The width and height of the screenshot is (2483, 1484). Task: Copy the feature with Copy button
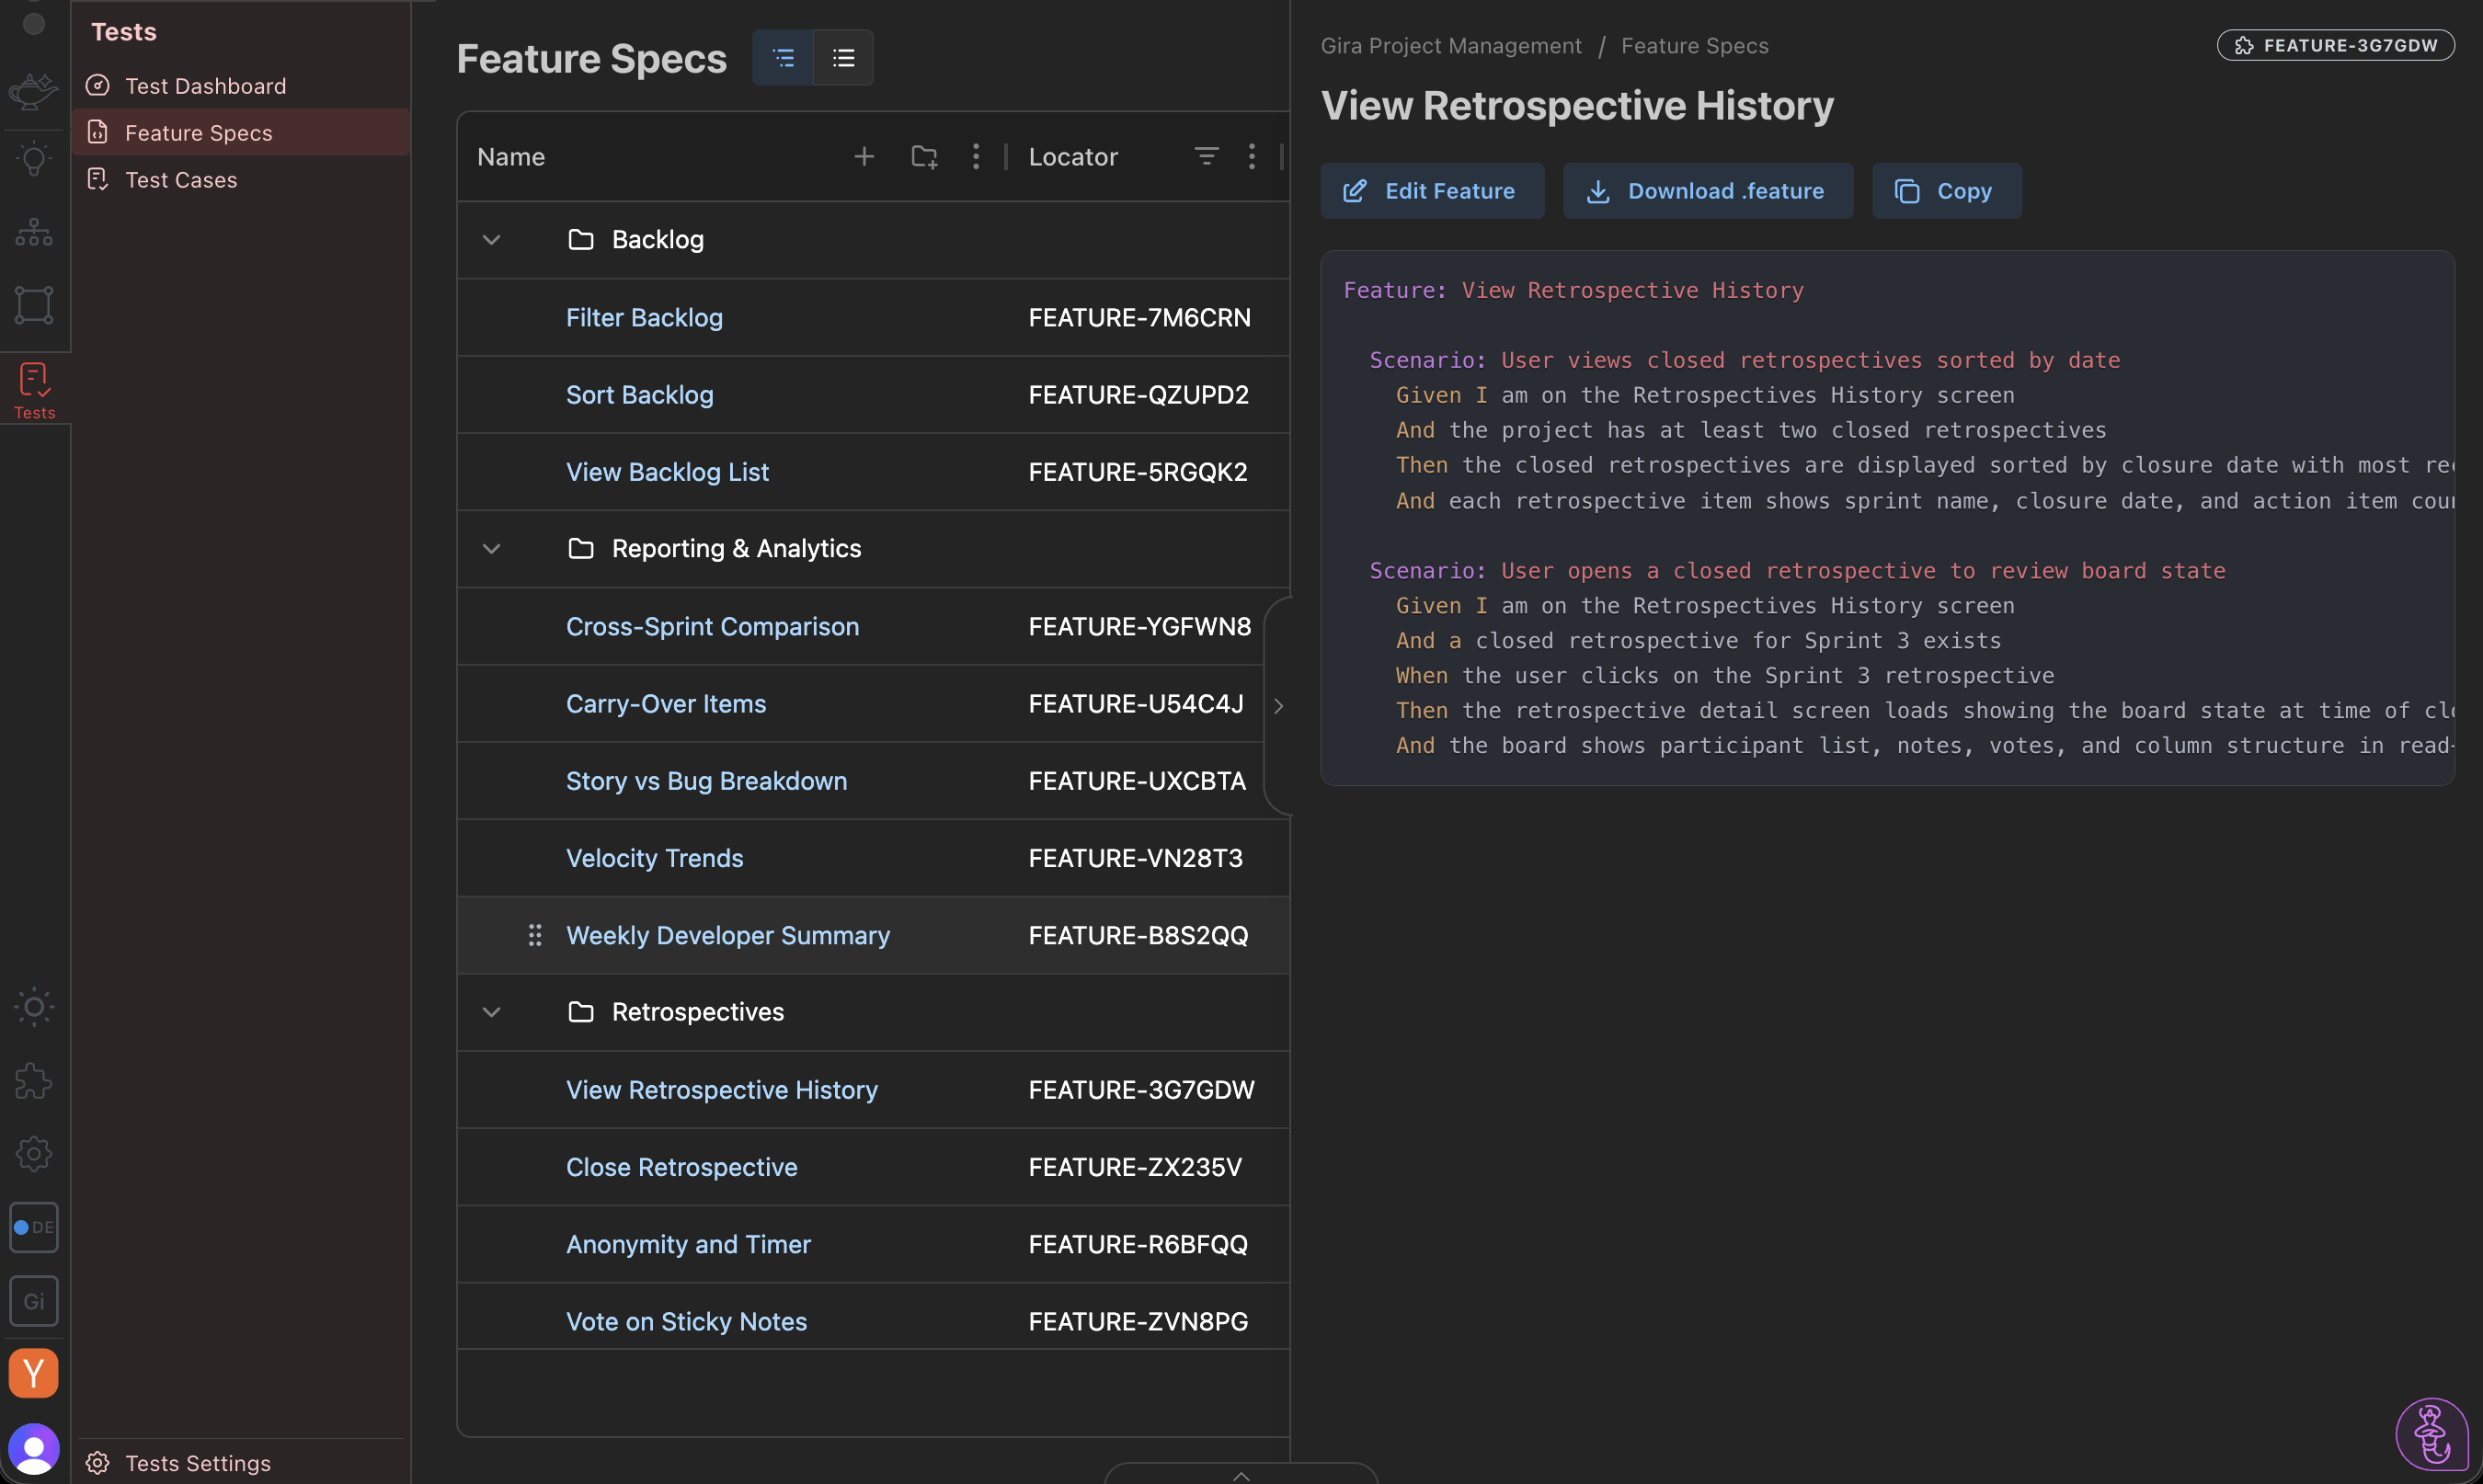pos(1946,191)
